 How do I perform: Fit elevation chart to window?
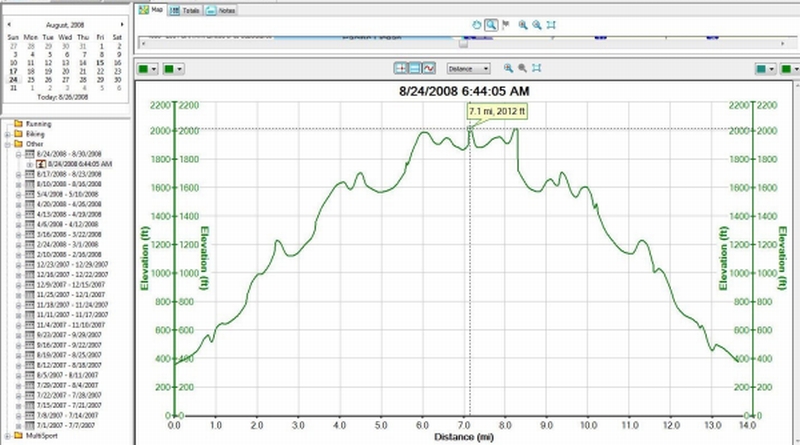coord(537,68)
